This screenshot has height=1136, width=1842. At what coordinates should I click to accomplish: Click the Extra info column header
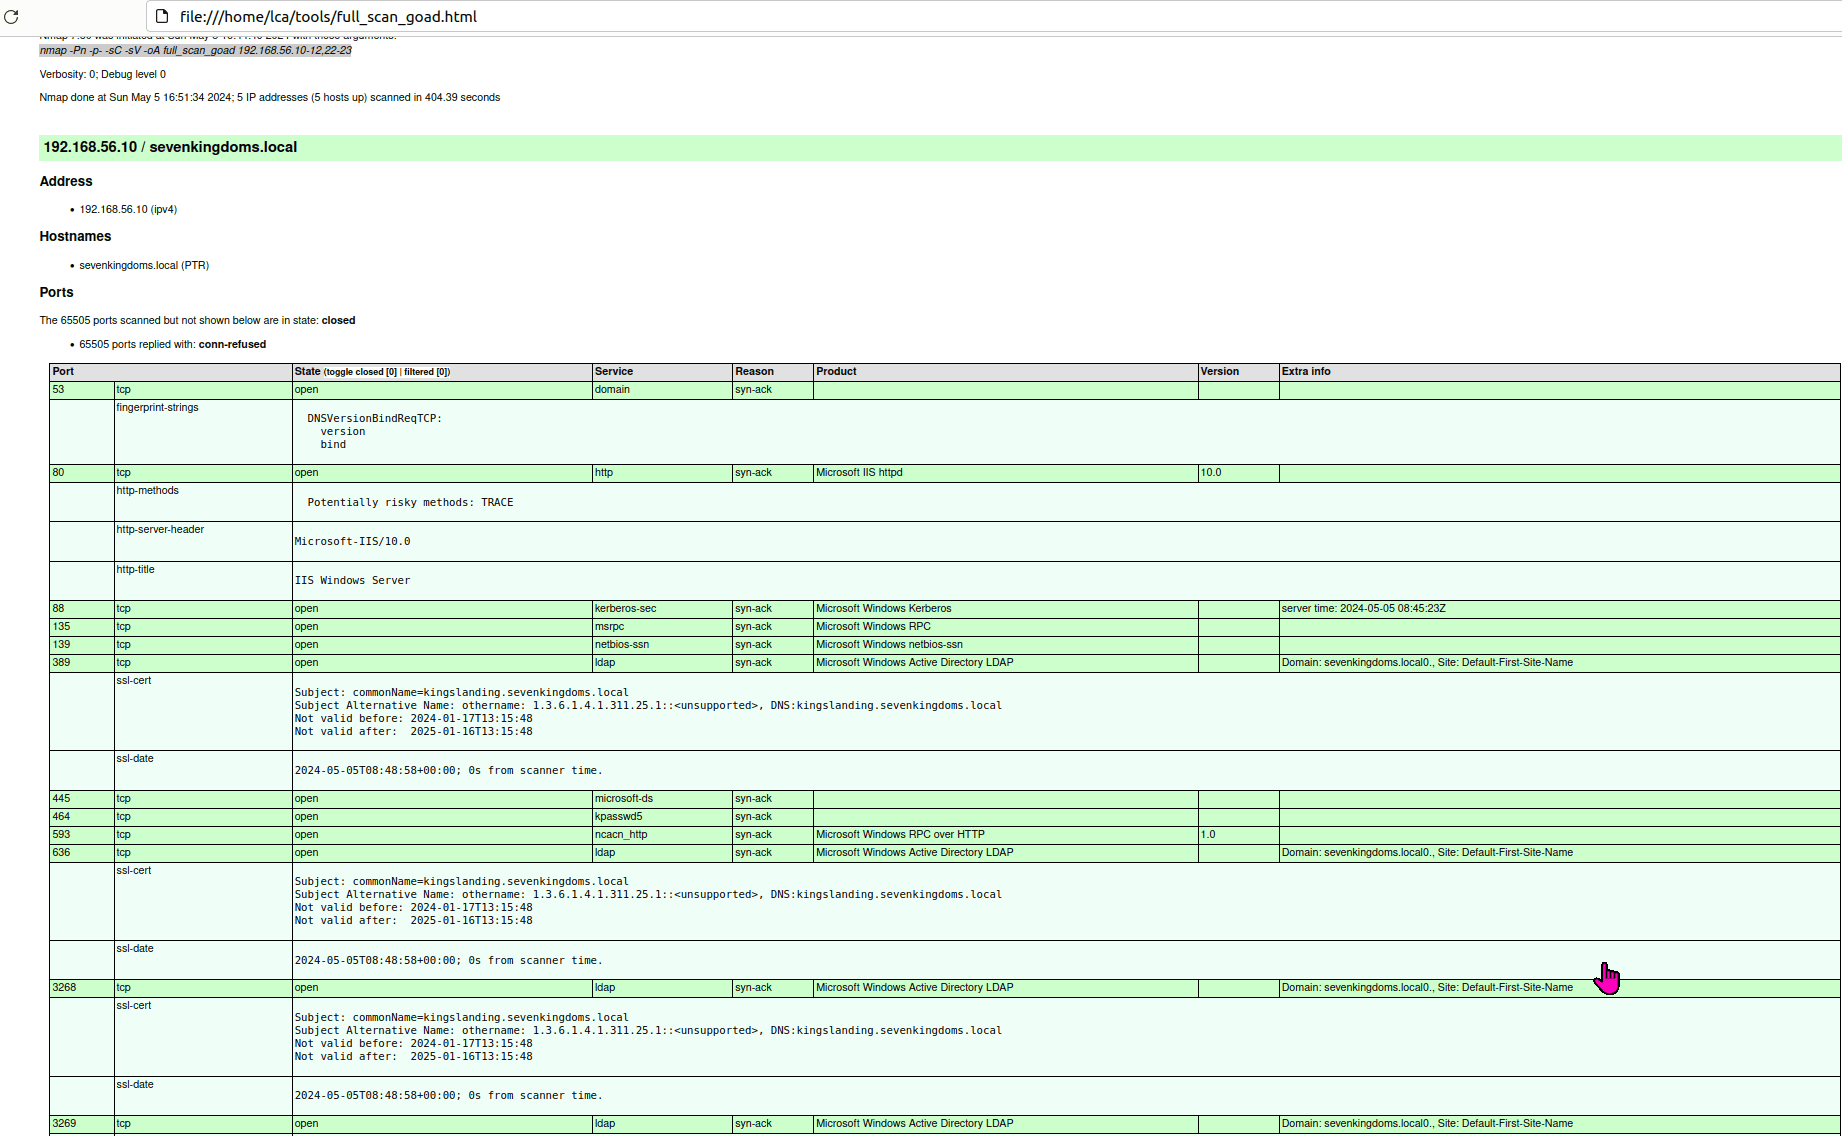click(x=1559, y=372)
